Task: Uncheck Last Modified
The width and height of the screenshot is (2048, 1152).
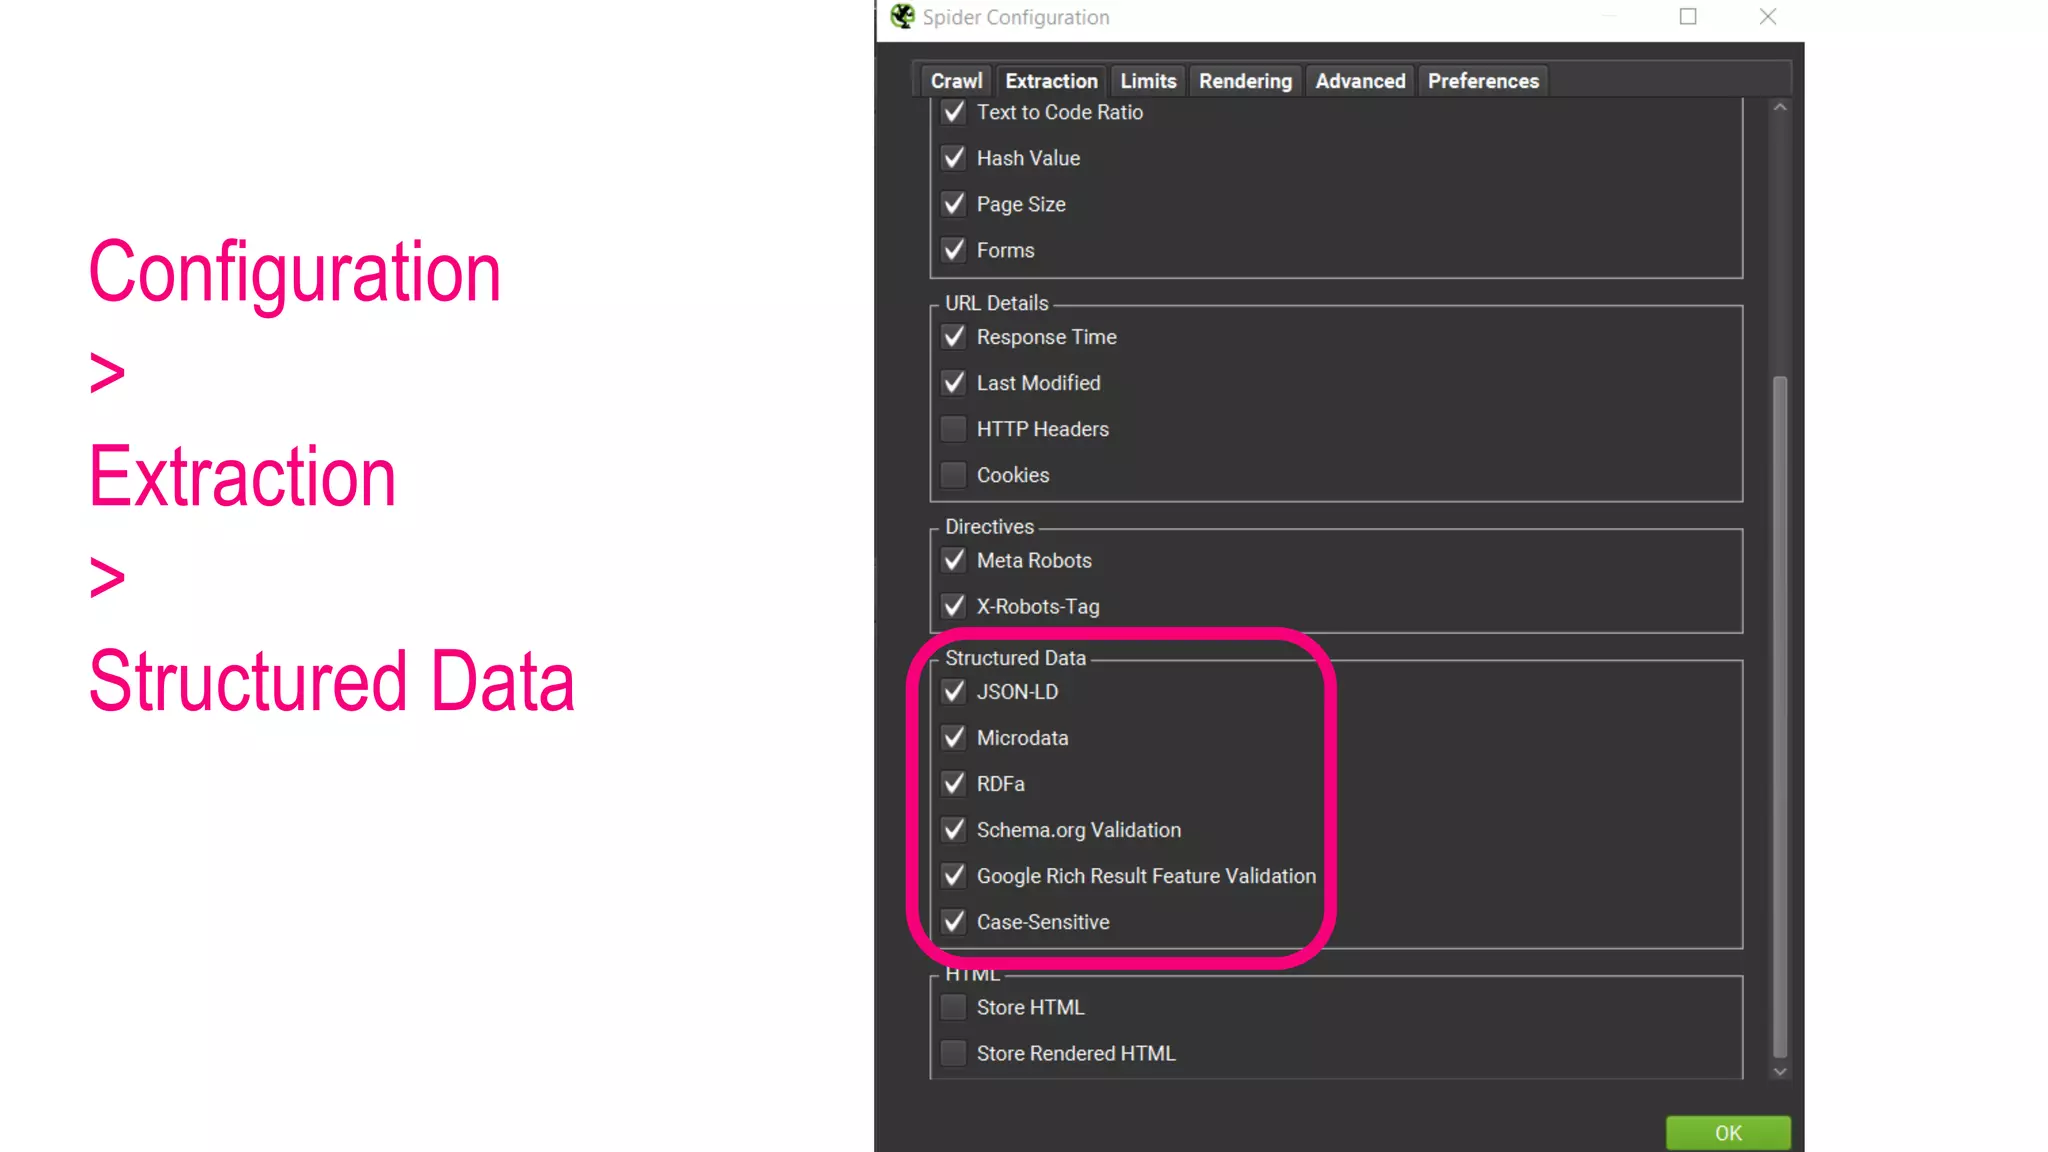Action: pyautogui.click(x=954, y=383)
